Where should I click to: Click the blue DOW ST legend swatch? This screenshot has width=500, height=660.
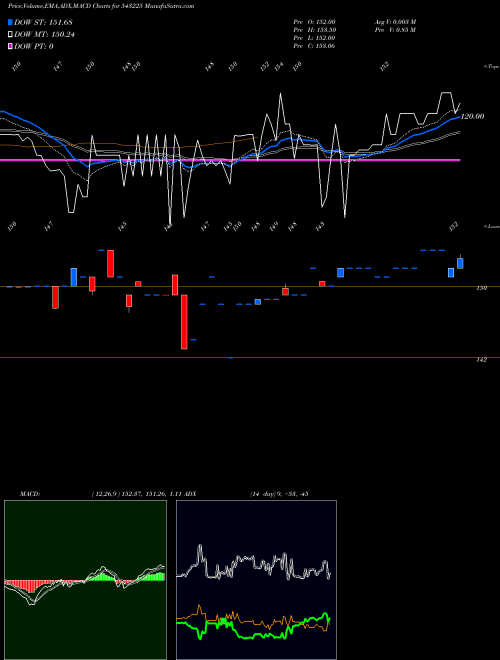click(x=10, y=22)
